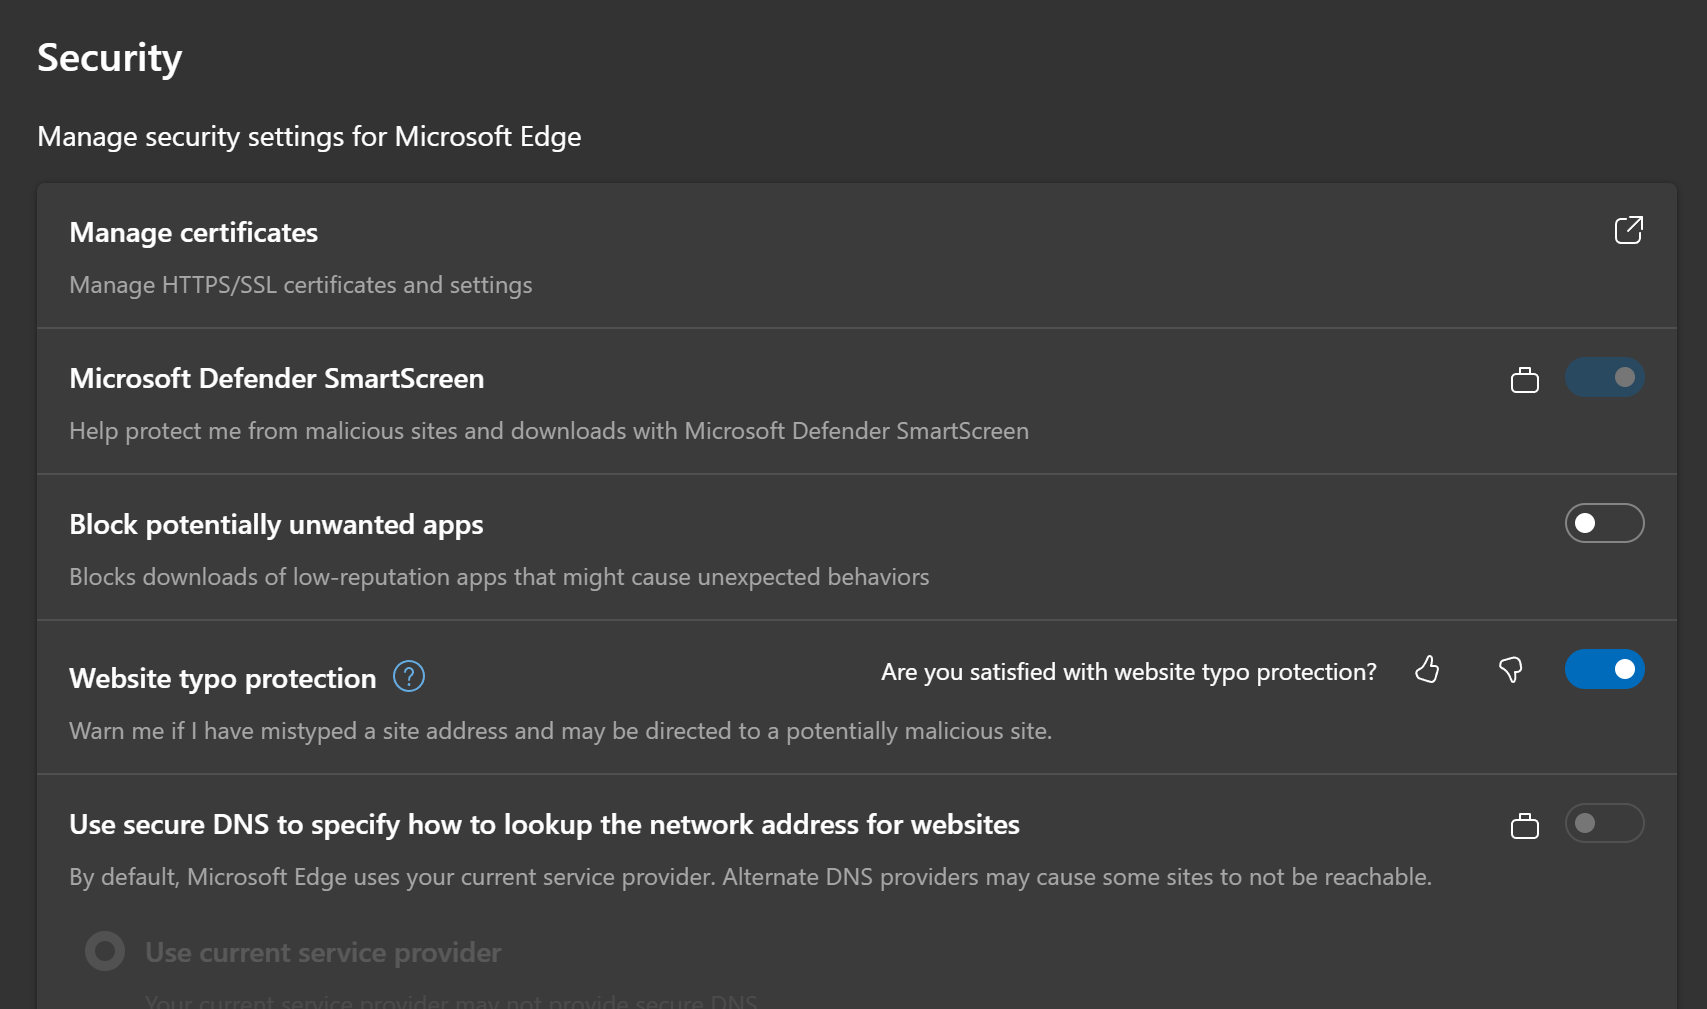Click 'Block potentially unwanted apps' title

click(276, 525)
